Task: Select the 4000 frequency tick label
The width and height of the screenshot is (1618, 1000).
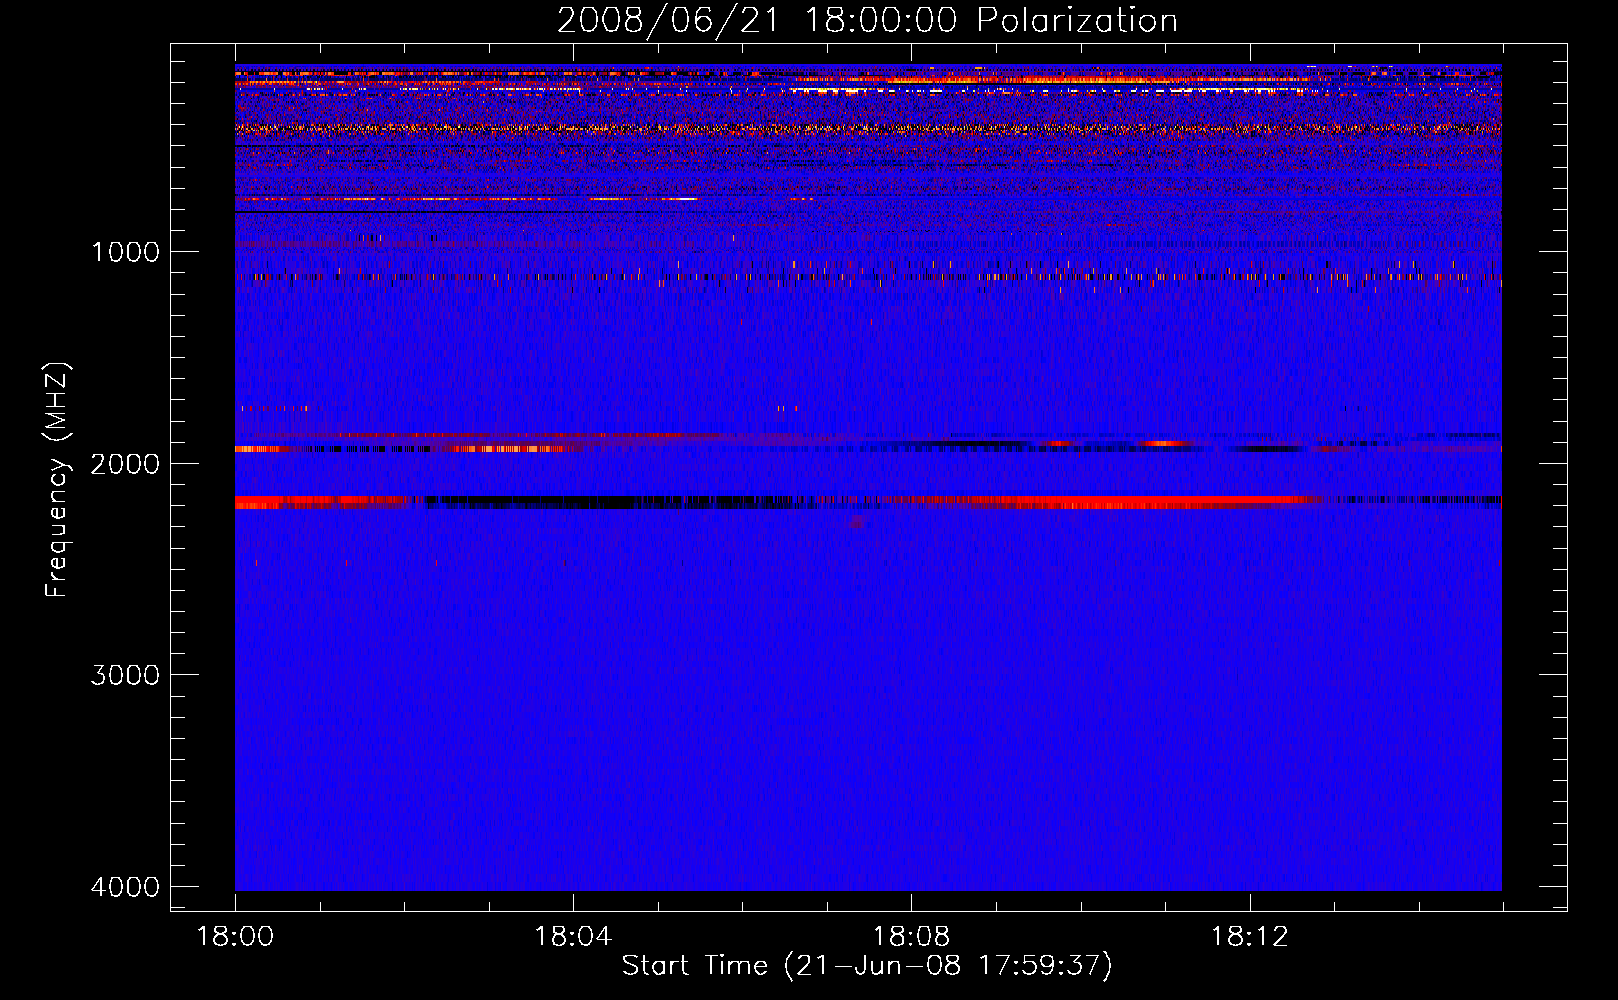Action: coord(125,887)
